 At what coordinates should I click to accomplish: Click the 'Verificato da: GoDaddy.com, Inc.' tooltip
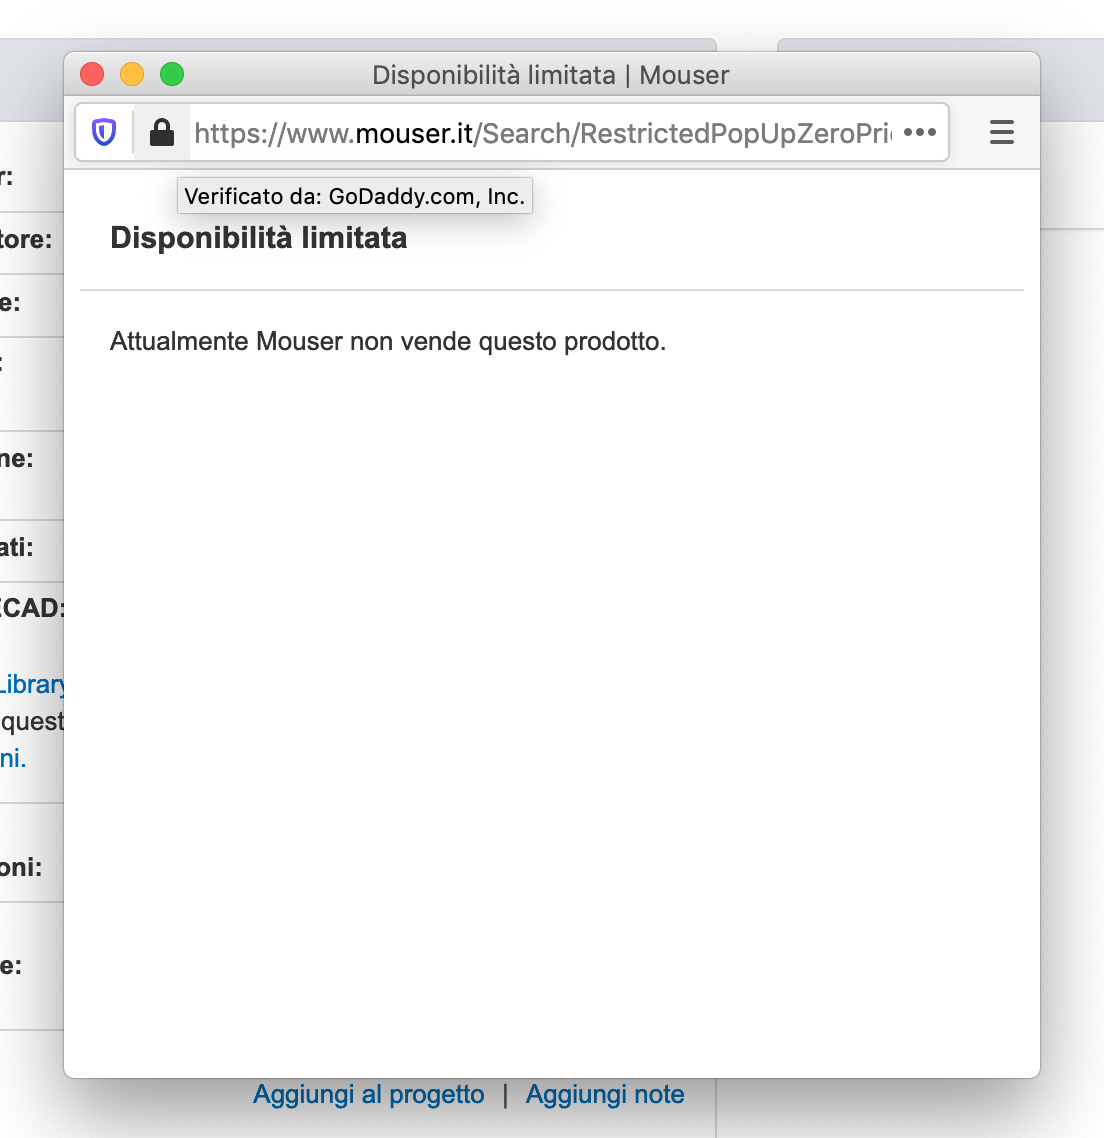[354, 196]
